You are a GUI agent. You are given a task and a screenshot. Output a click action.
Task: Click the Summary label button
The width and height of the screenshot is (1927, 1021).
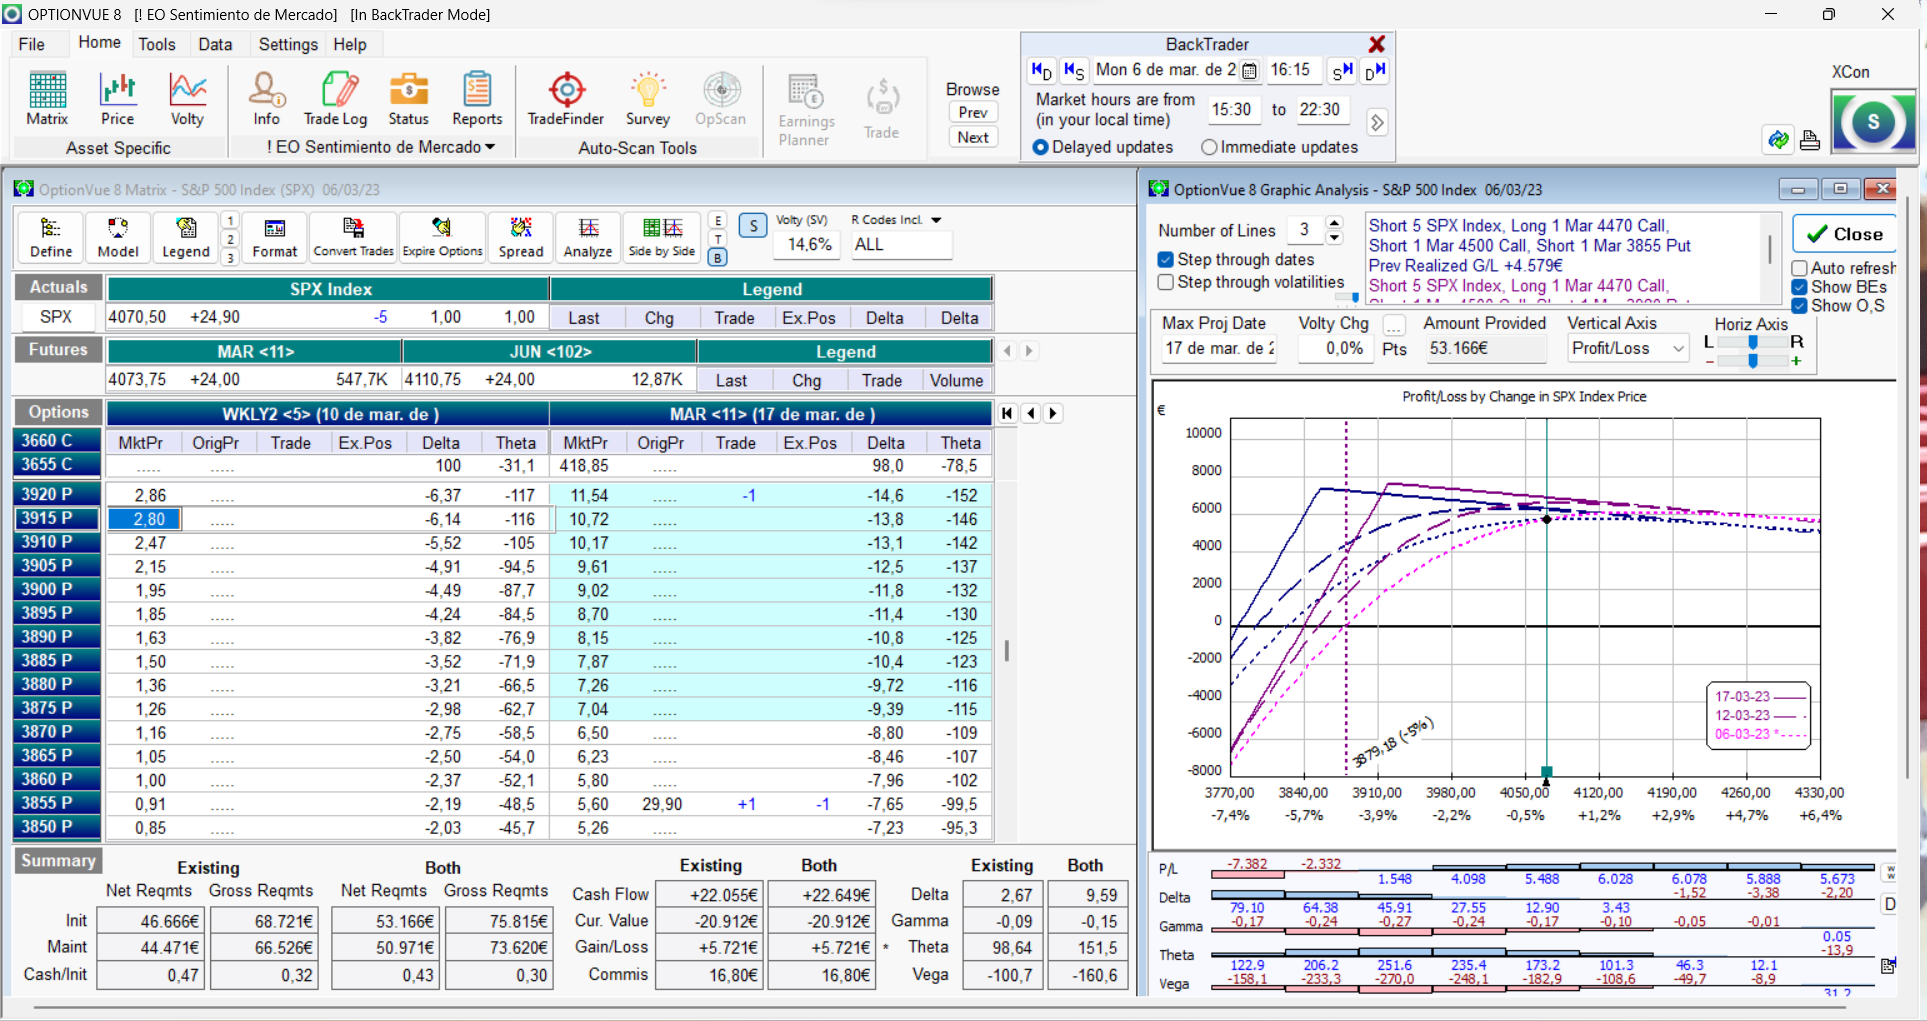tap(58, 861)
